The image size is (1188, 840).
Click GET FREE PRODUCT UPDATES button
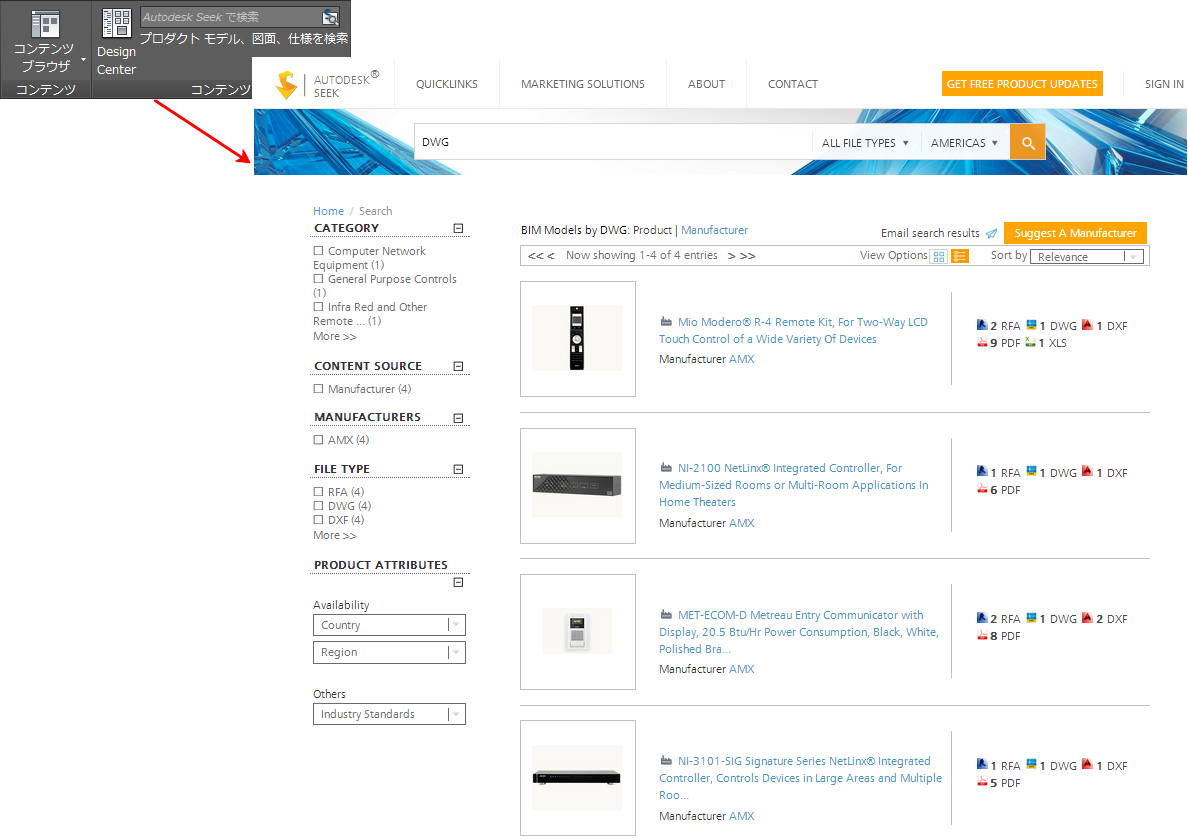coord(1022,83)
